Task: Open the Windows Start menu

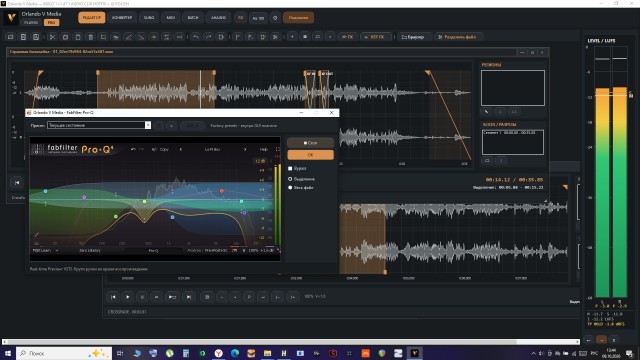Action: point(8,353)
